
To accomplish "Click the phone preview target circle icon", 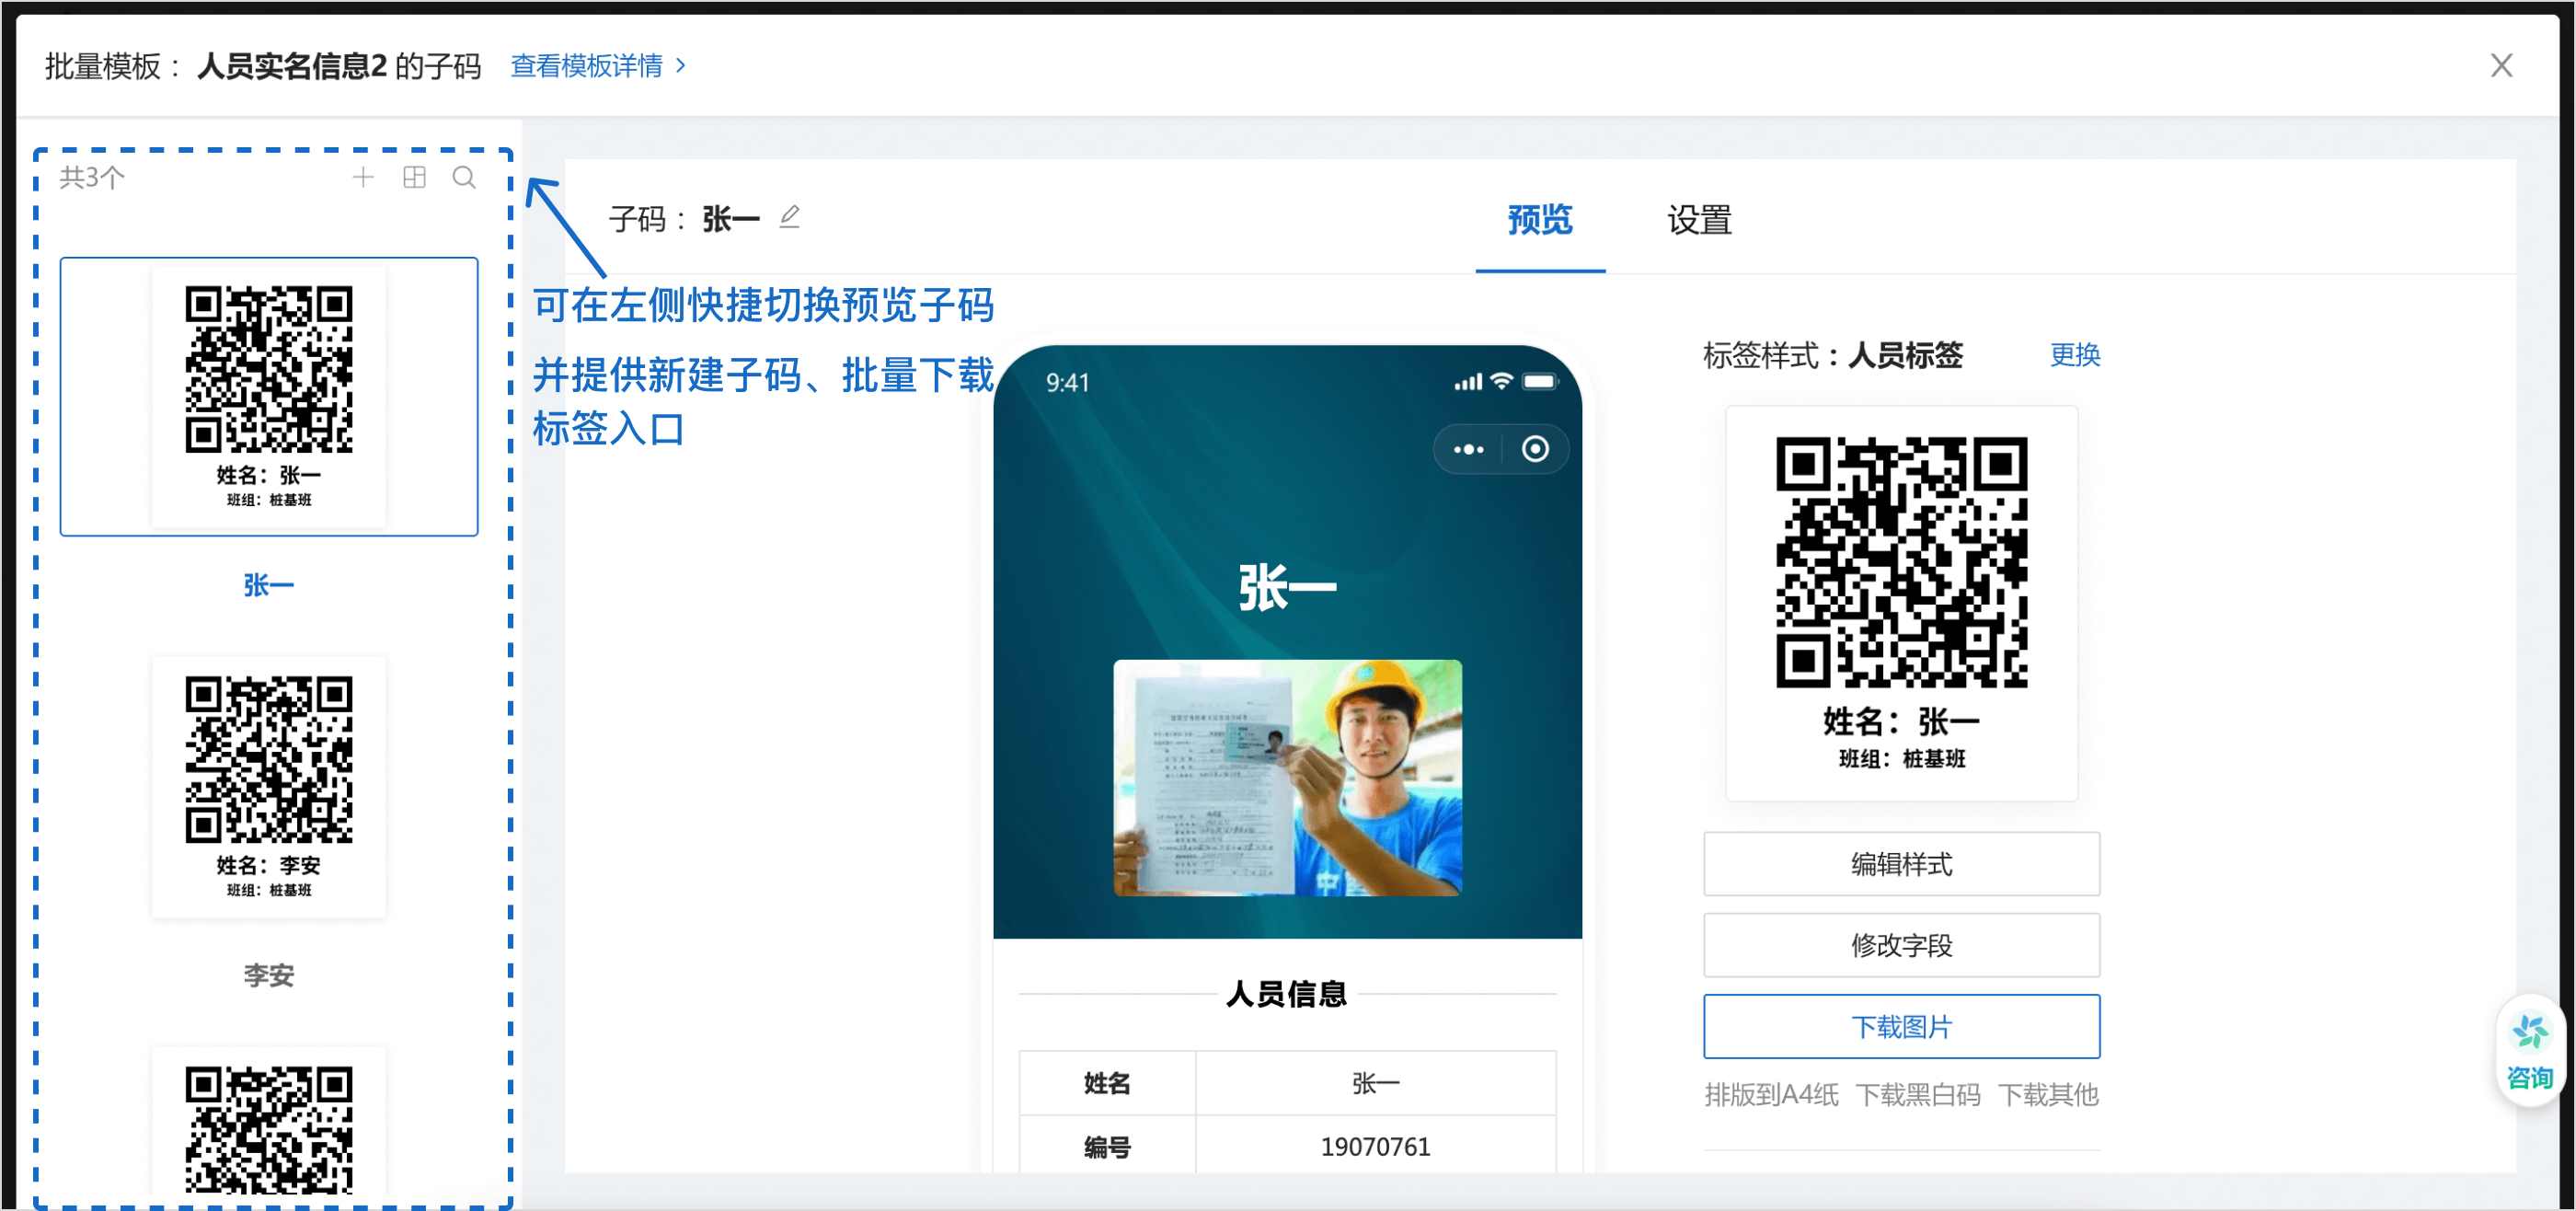I will coord(1535,449).
